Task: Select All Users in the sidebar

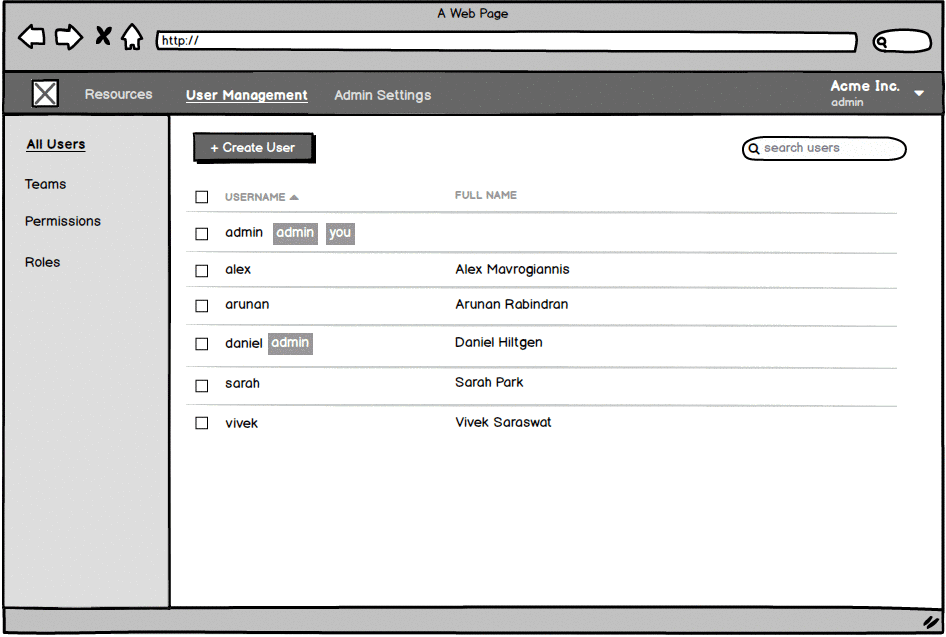Action: click(56, 144)
